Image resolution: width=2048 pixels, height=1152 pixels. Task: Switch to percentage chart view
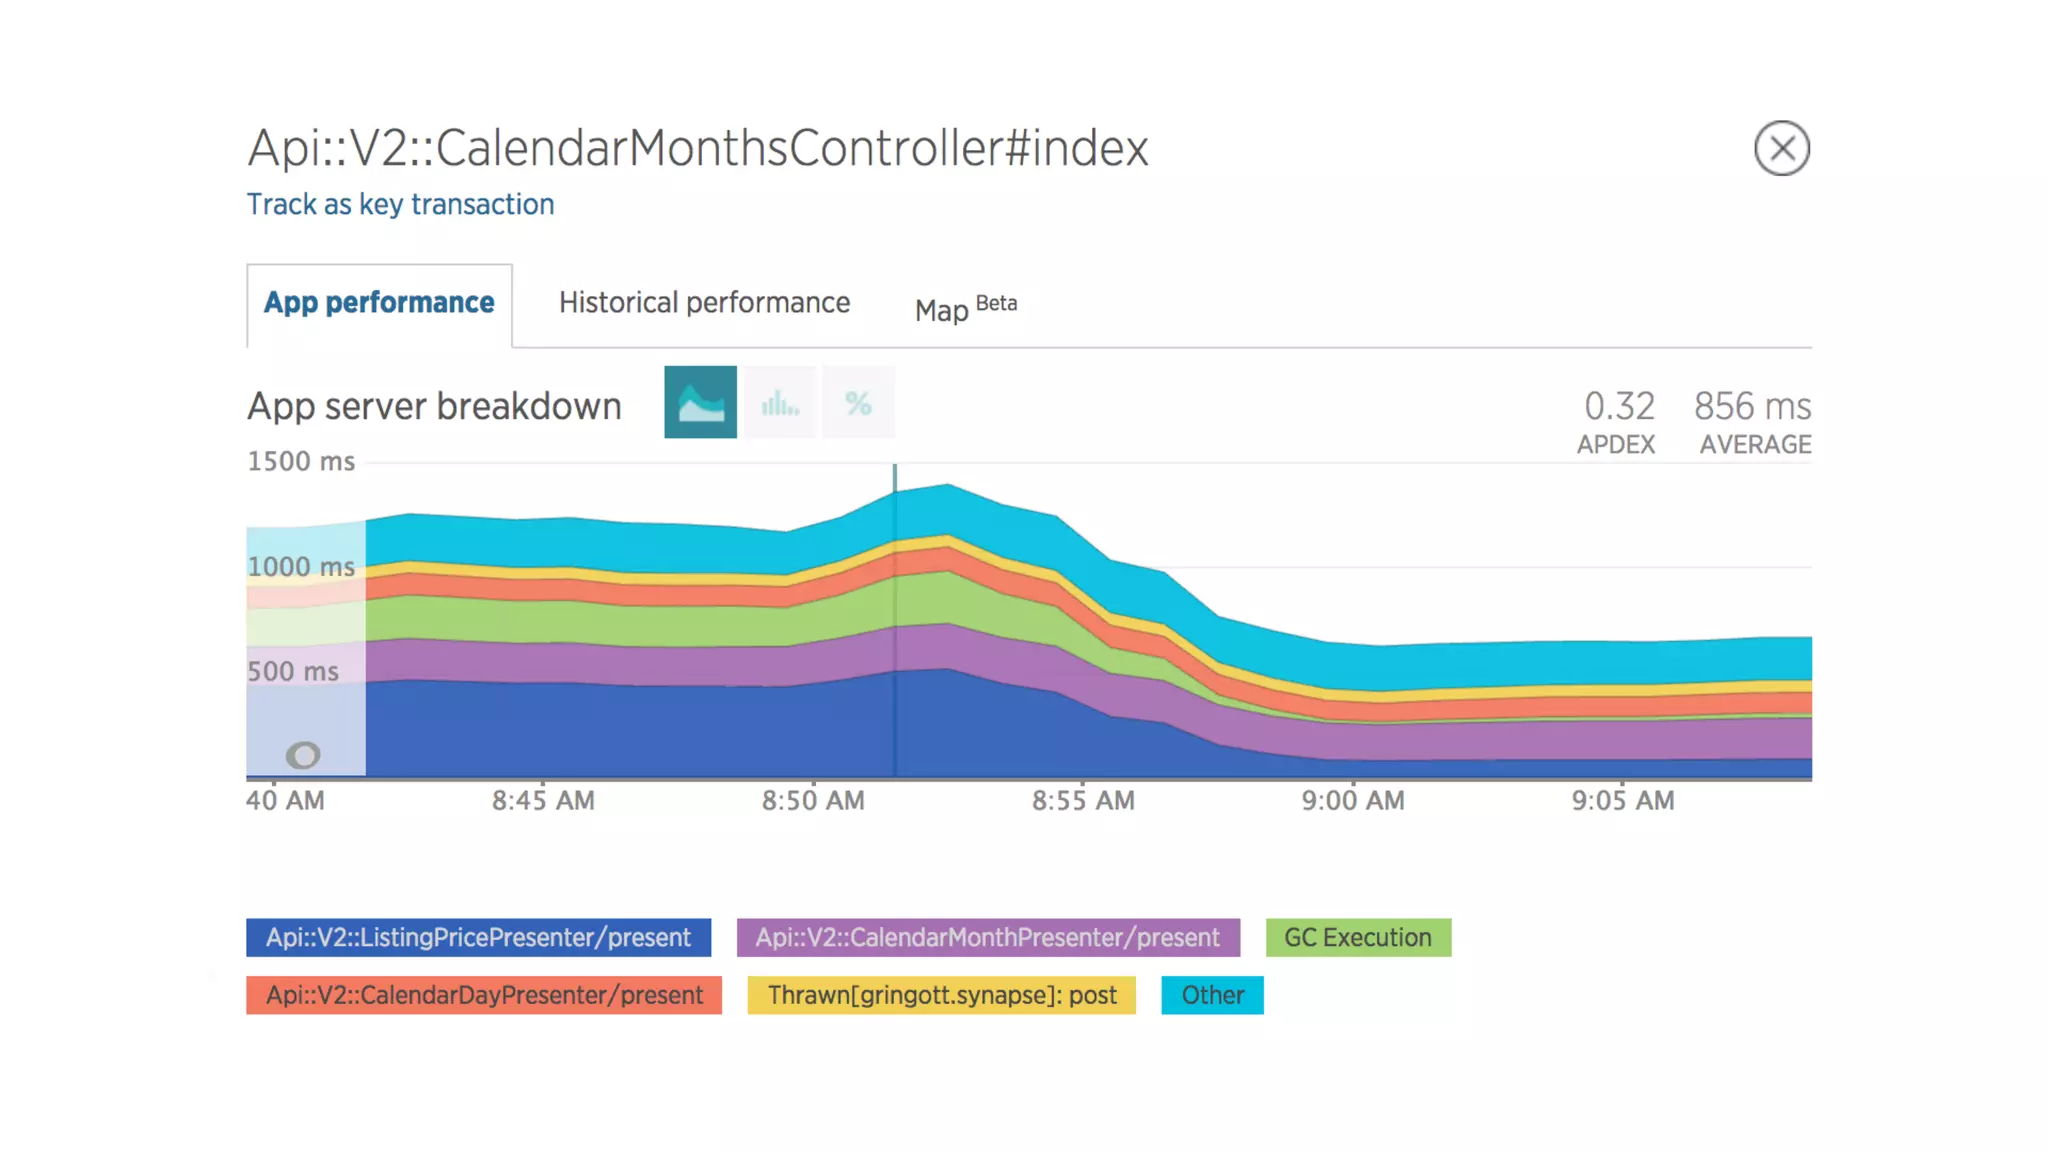tap(858, 402)
